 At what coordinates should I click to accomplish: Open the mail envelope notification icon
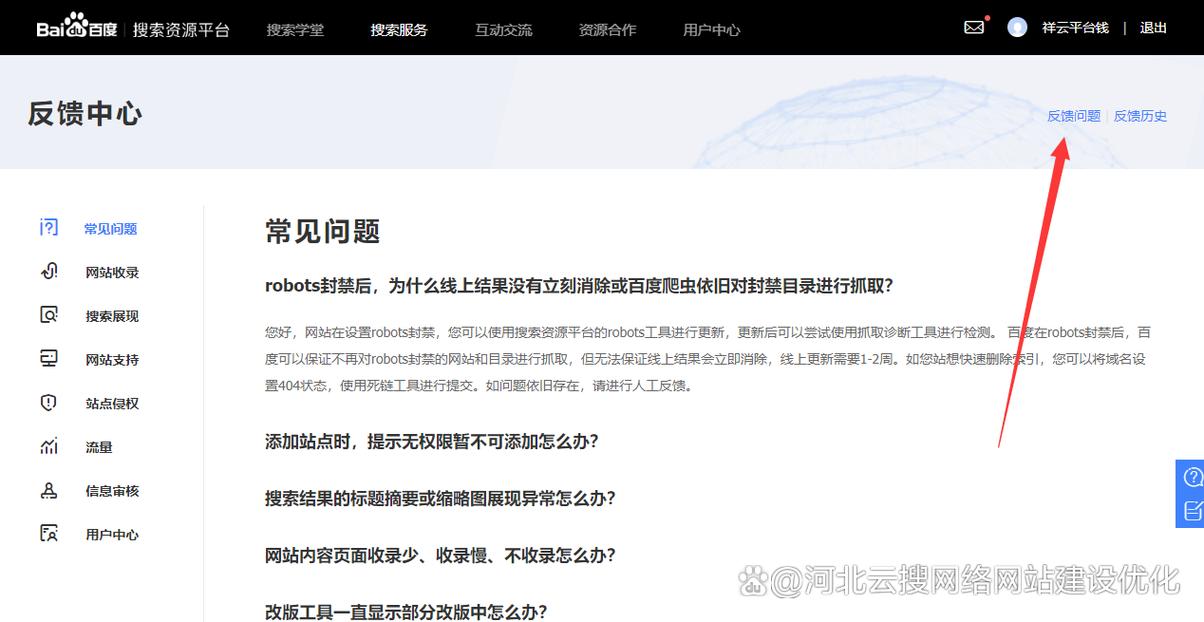pos(974,27)
